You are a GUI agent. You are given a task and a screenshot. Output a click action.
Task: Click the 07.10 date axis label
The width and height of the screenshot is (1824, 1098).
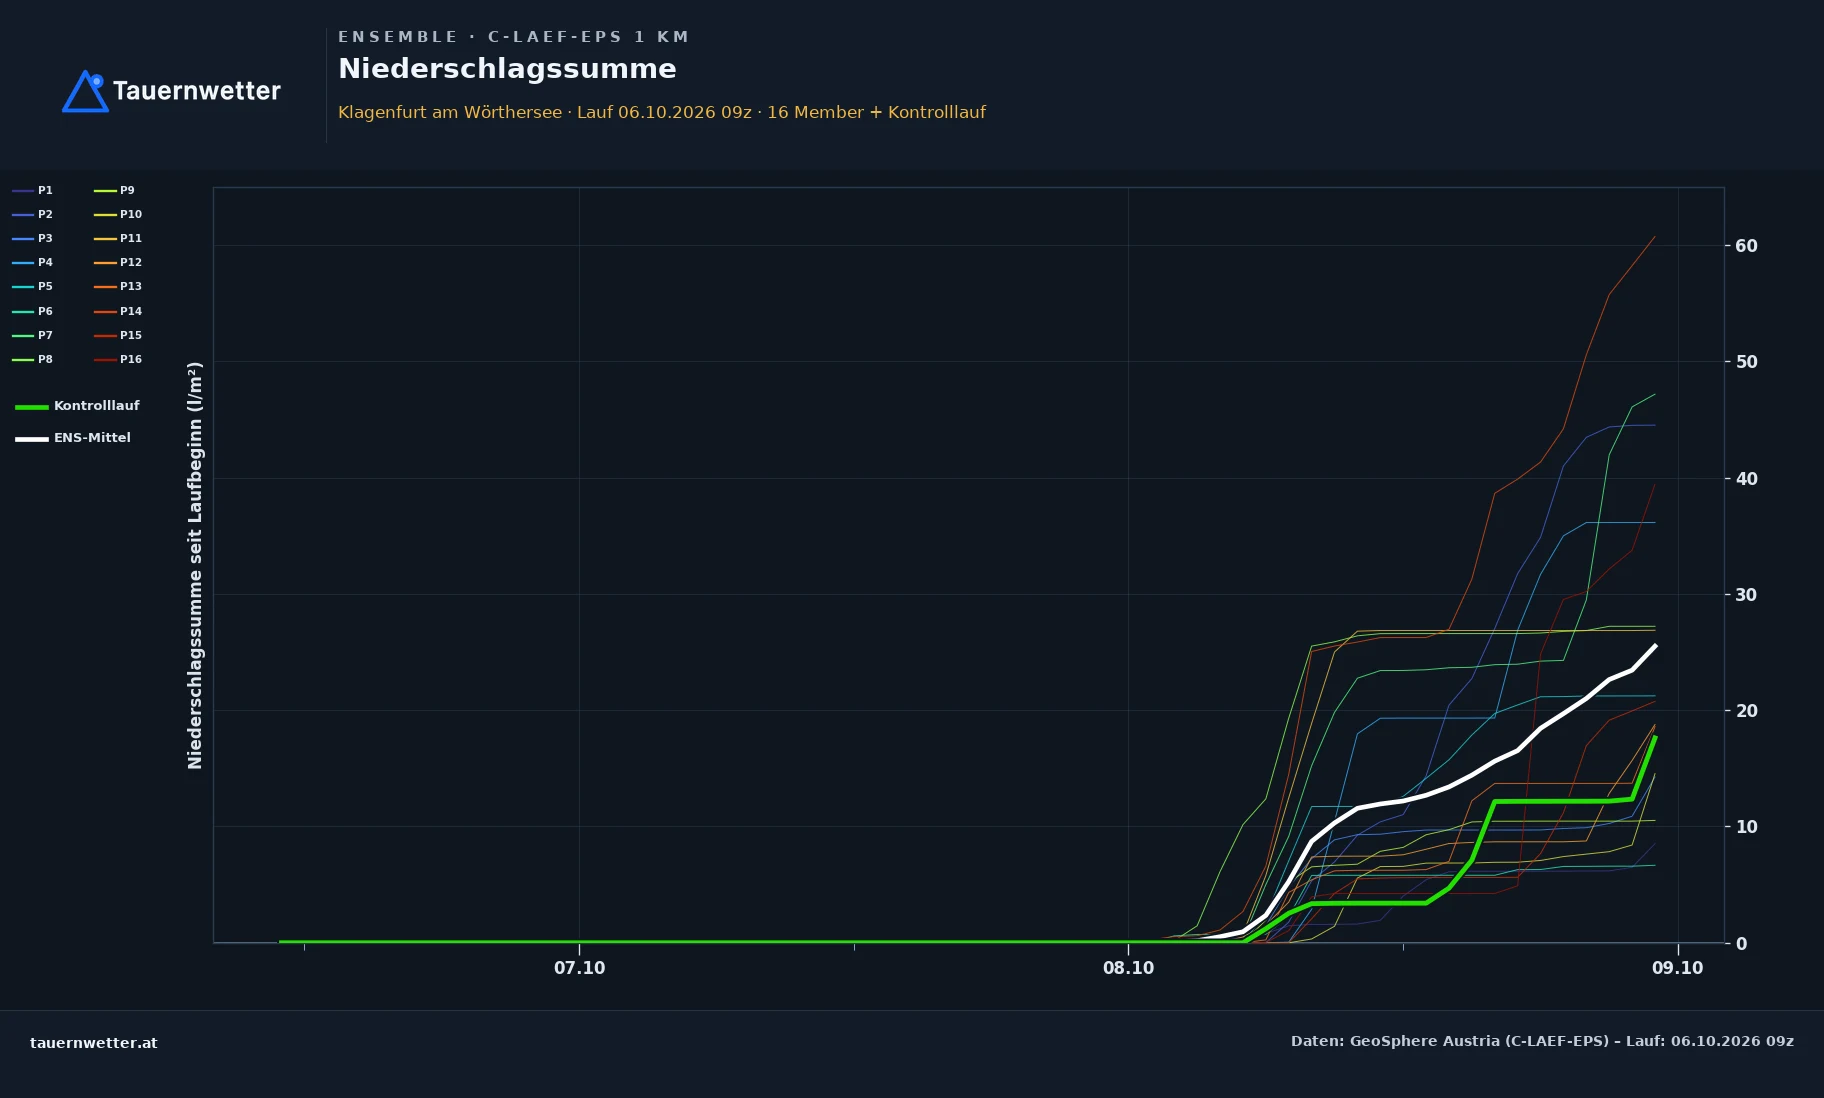(579, 968)
